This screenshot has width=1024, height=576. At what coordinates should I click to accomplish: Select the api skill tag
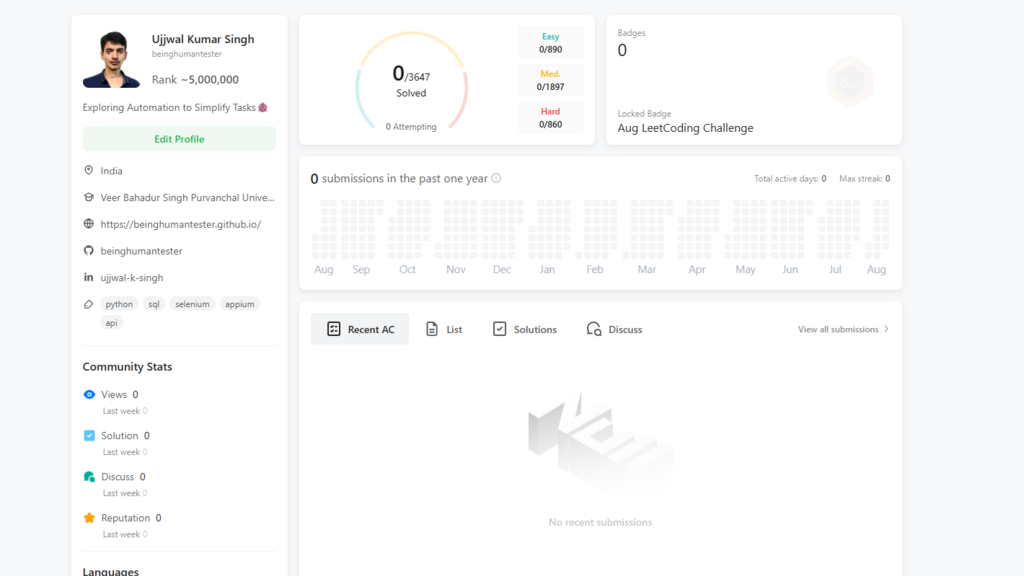tap(112, 323)
